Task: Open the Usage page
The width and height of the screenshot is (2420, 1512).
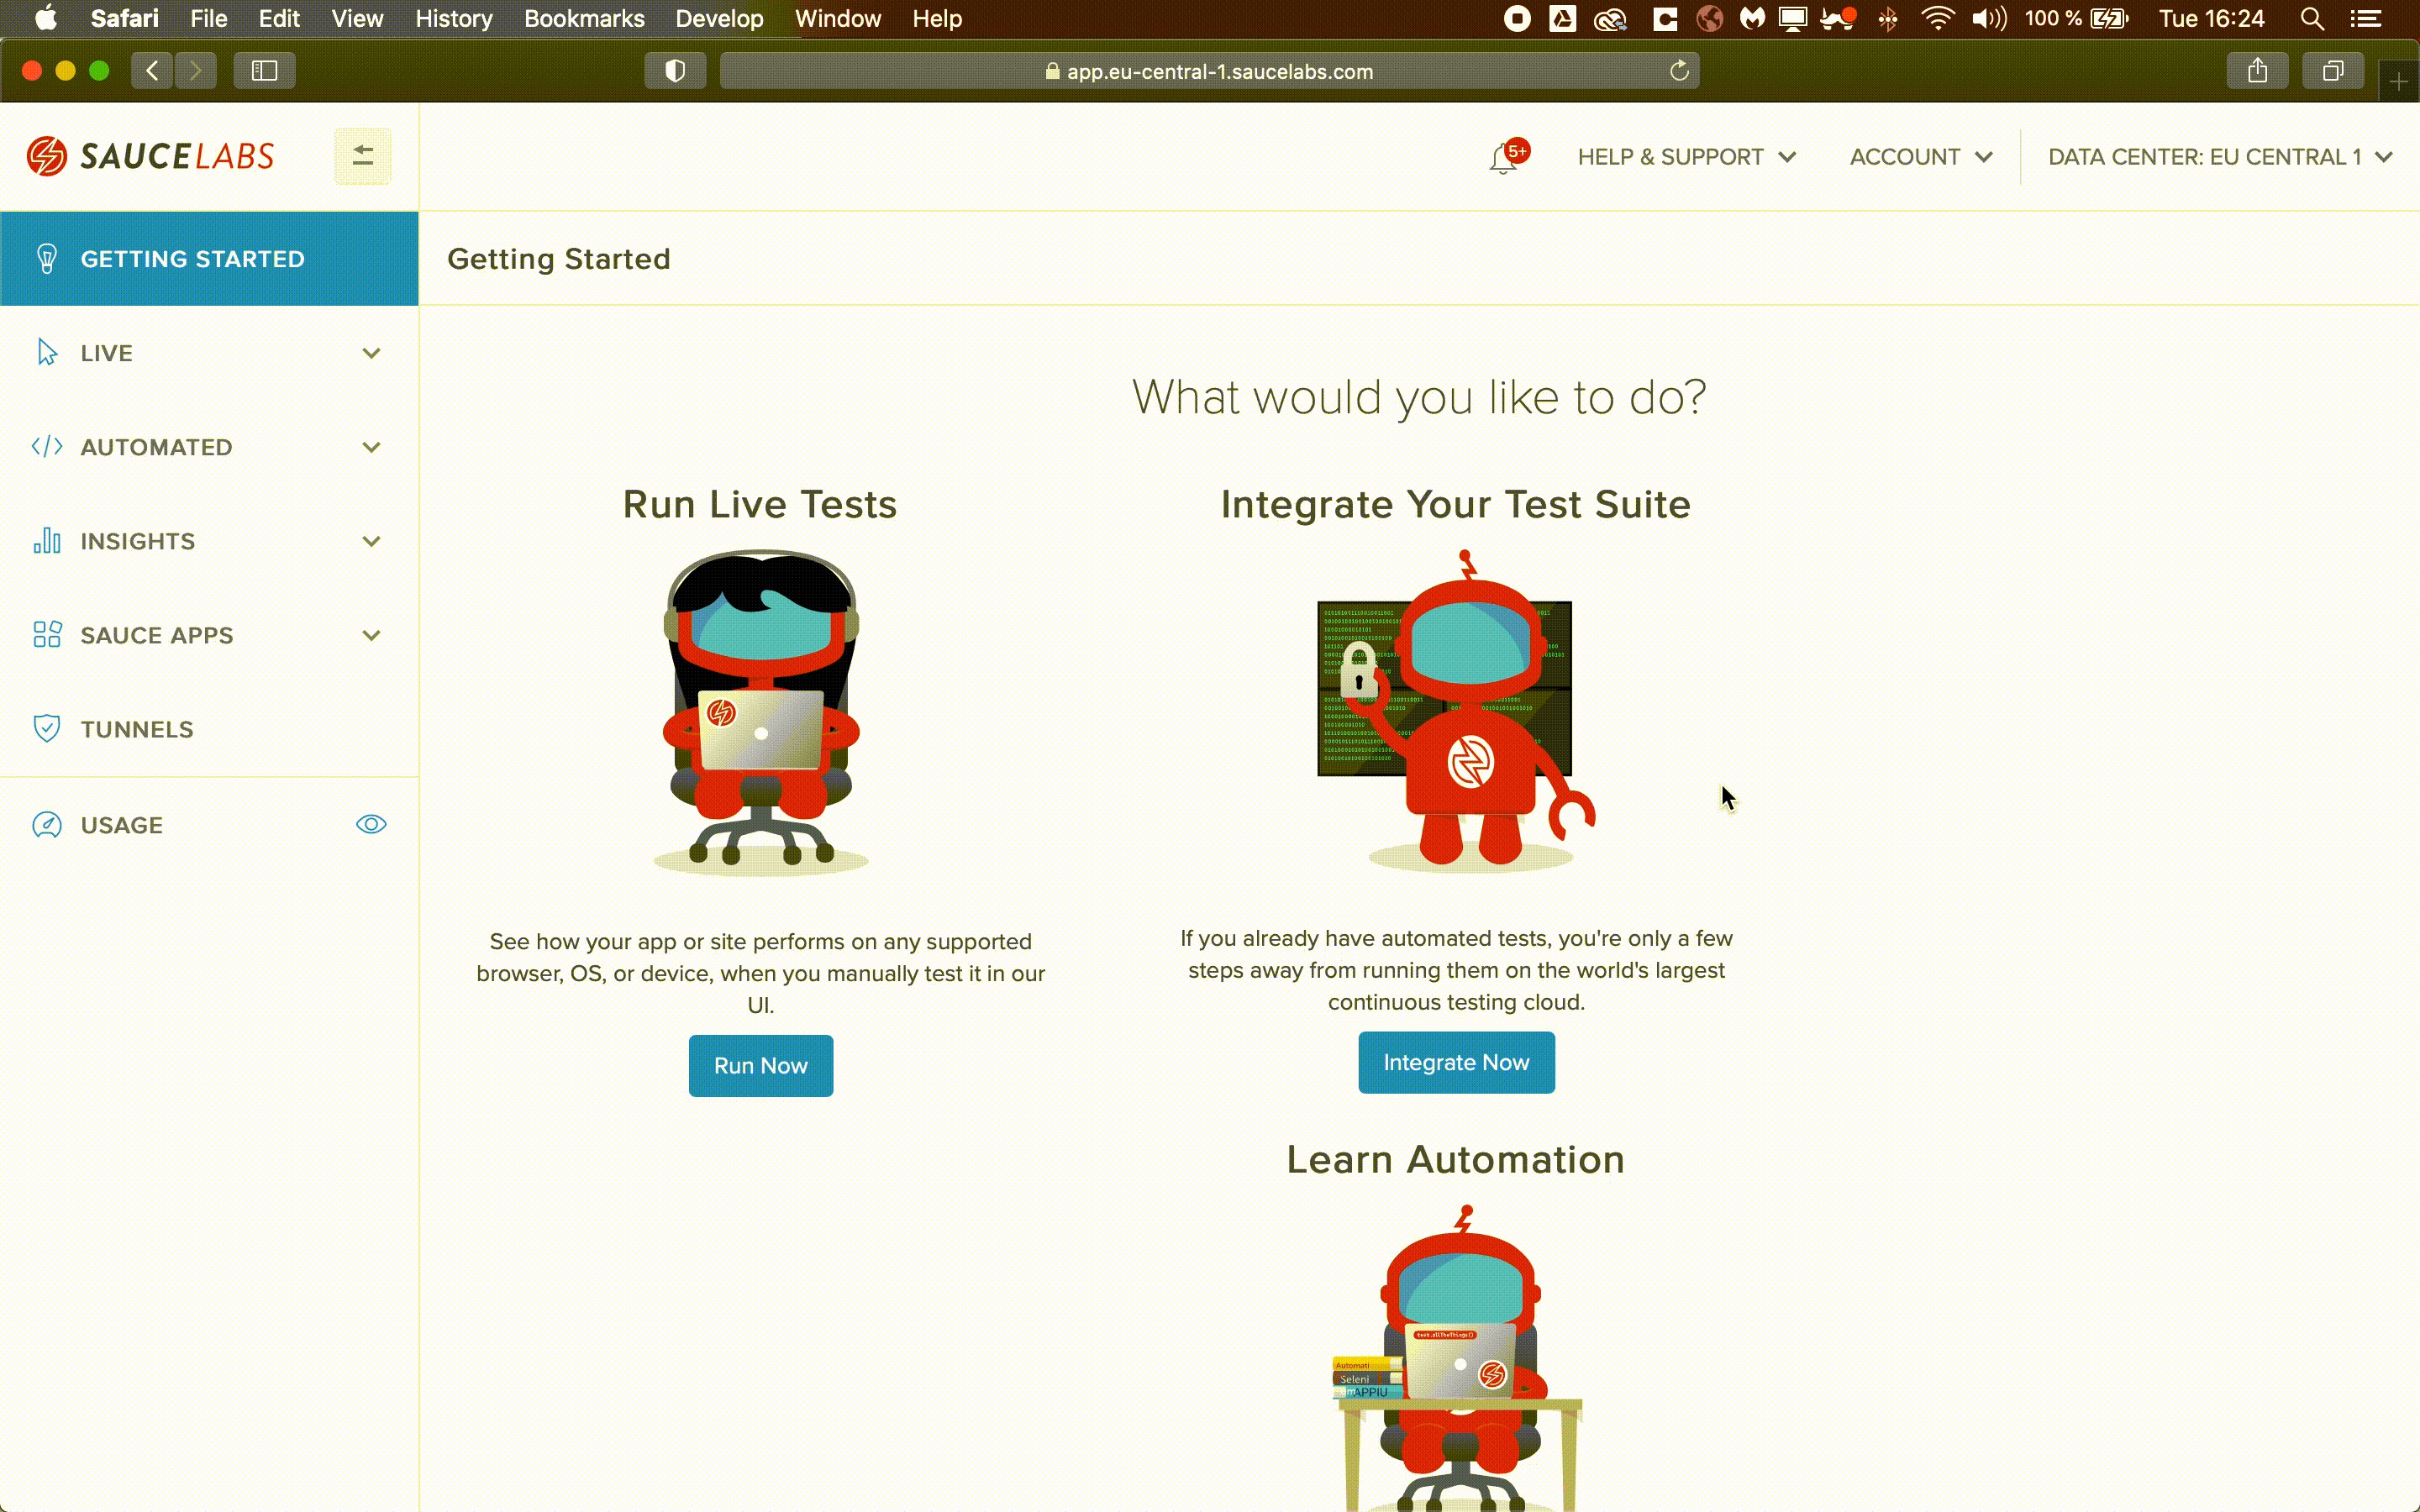Action: click(209, 825)
